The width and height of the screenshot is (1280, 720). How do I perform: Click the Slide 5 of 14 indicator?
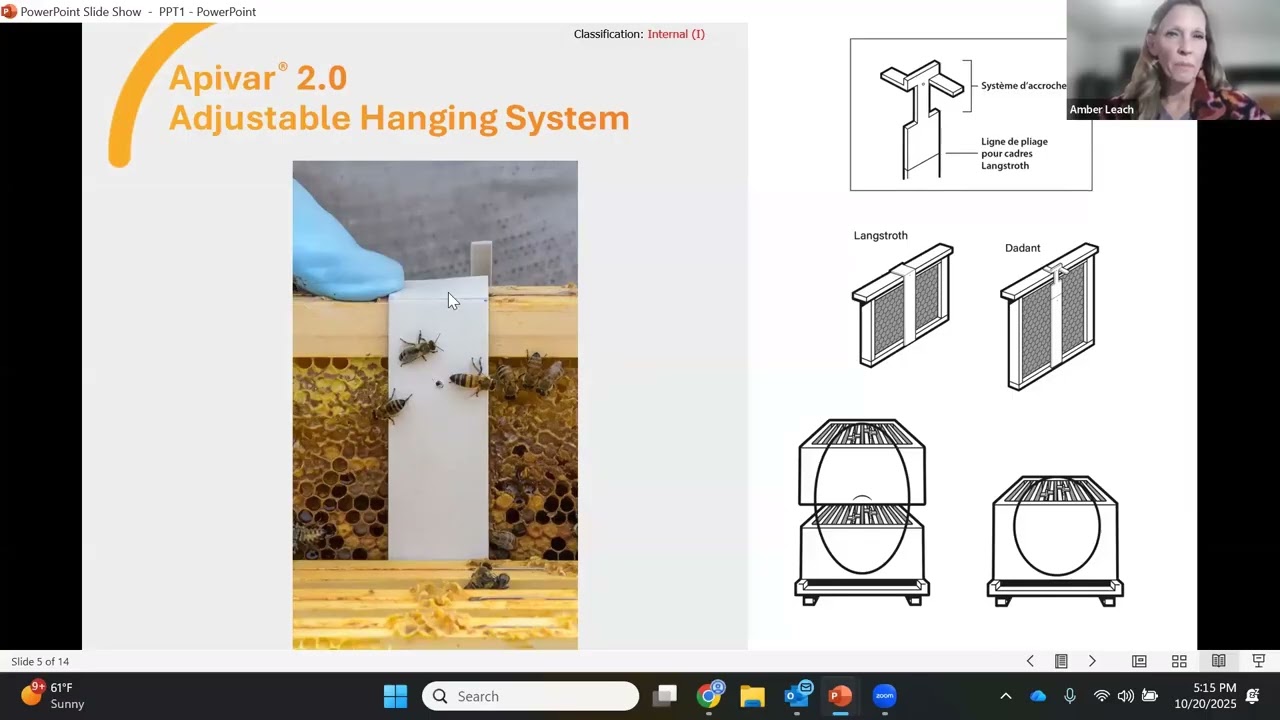pyautogui.click(x=40, y=661)
